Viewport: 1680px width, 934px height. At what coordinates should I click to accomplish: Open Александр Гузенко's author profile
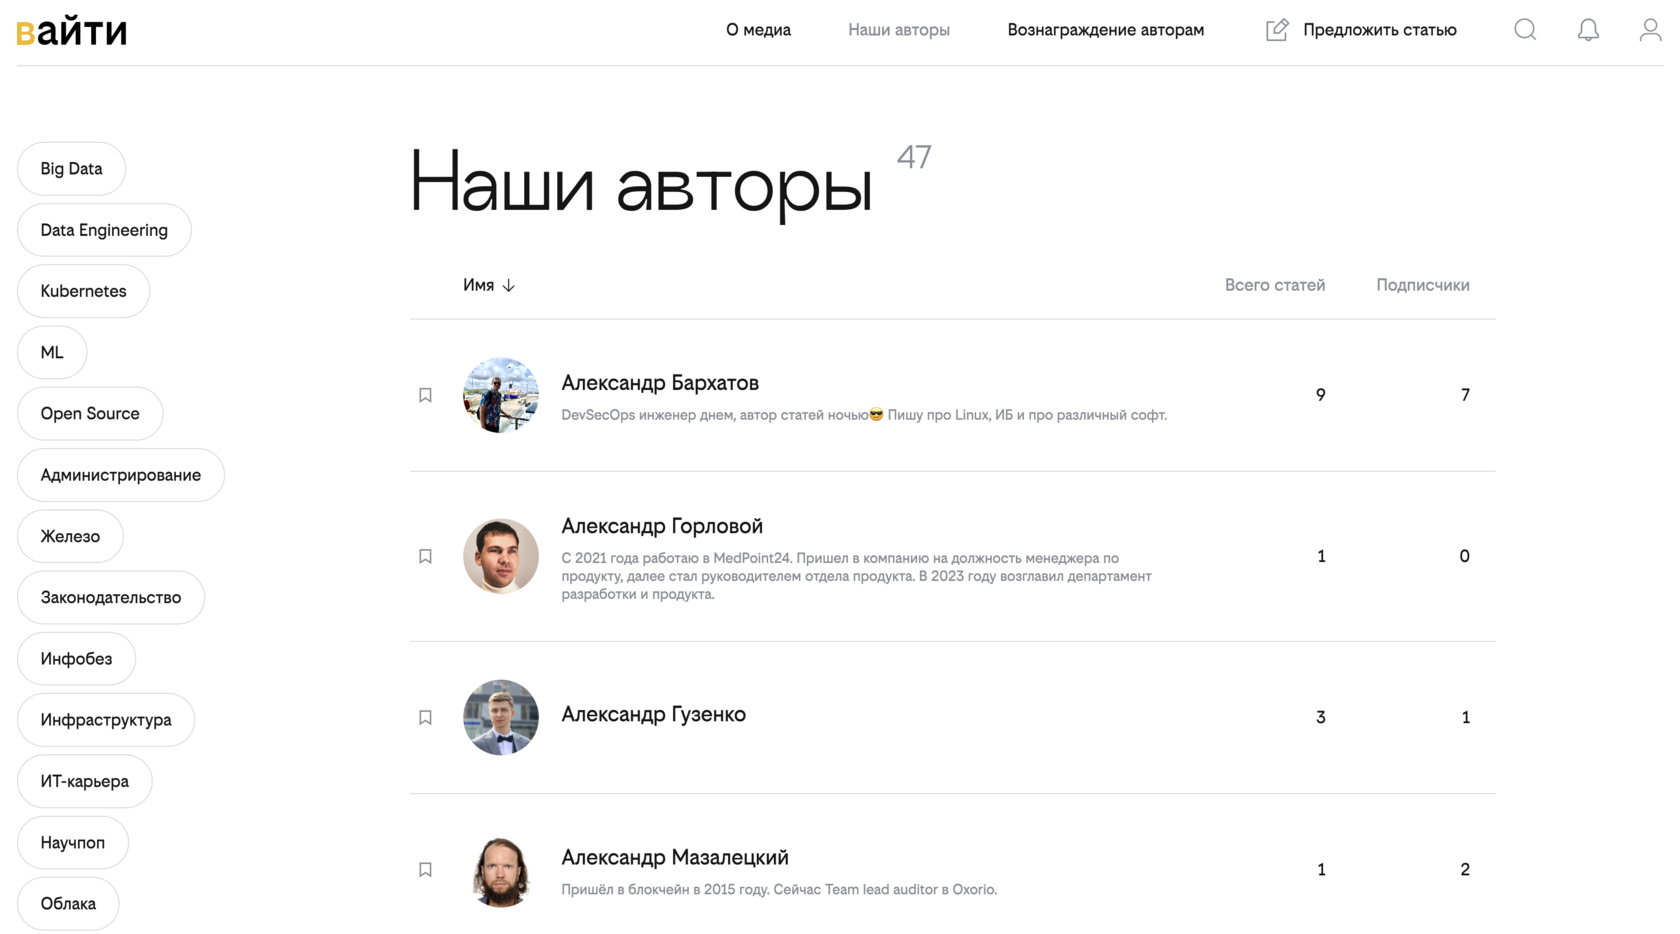pos(654,714)
